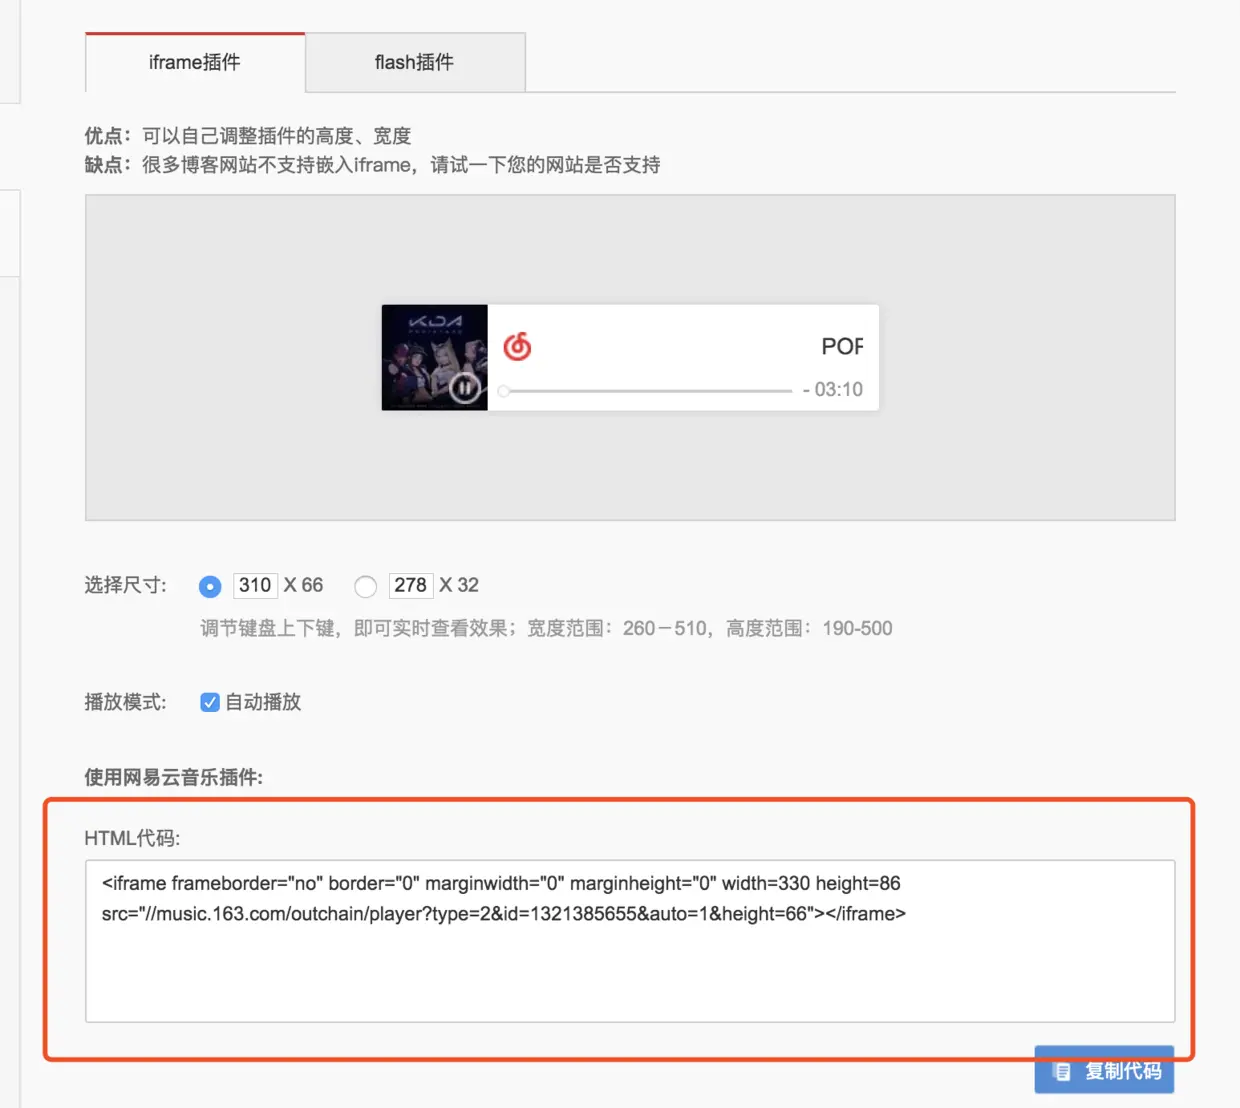Click the 310 width input field

[255, 585]
